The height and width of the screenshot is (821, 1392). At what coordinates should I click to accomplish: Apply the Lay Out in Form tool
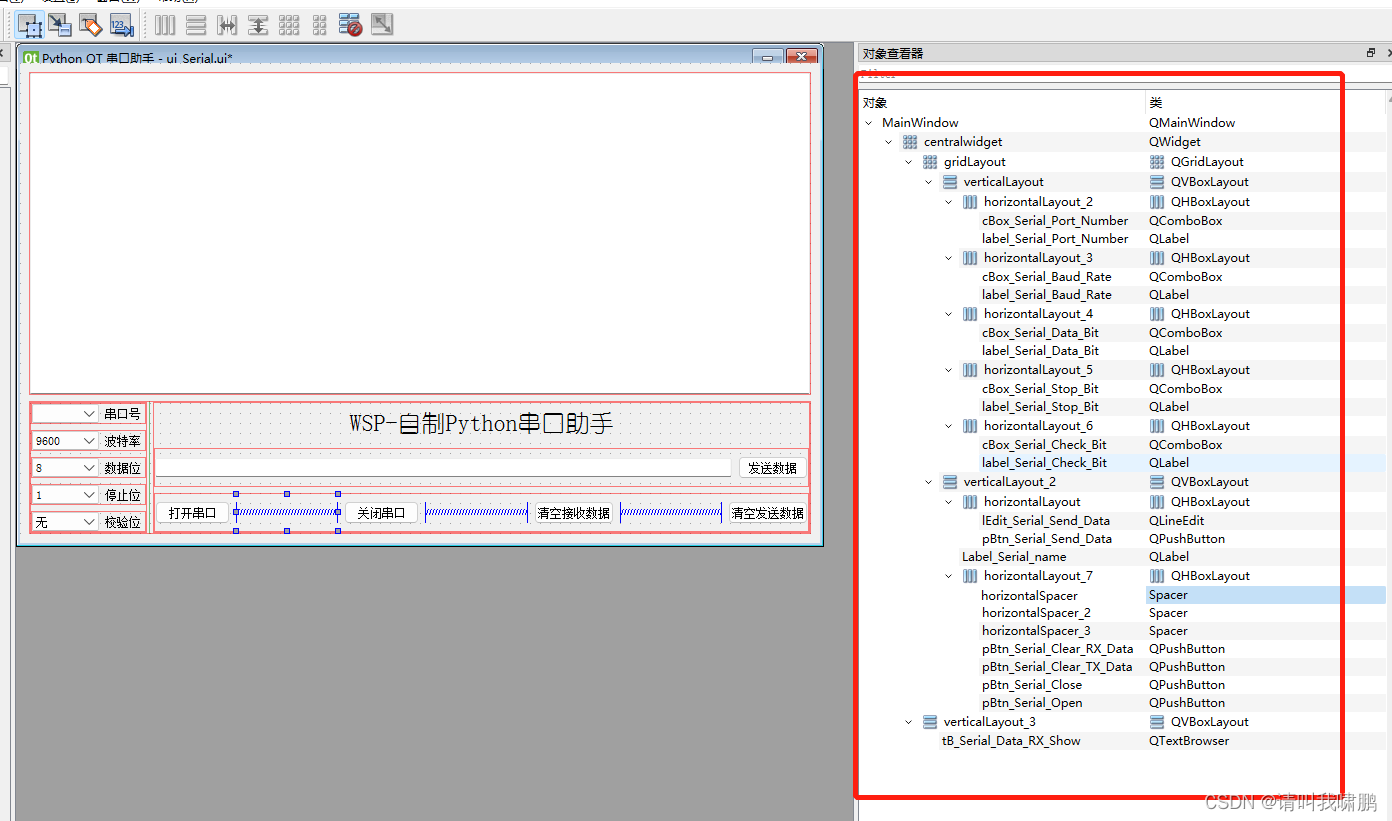pos(319,25)
